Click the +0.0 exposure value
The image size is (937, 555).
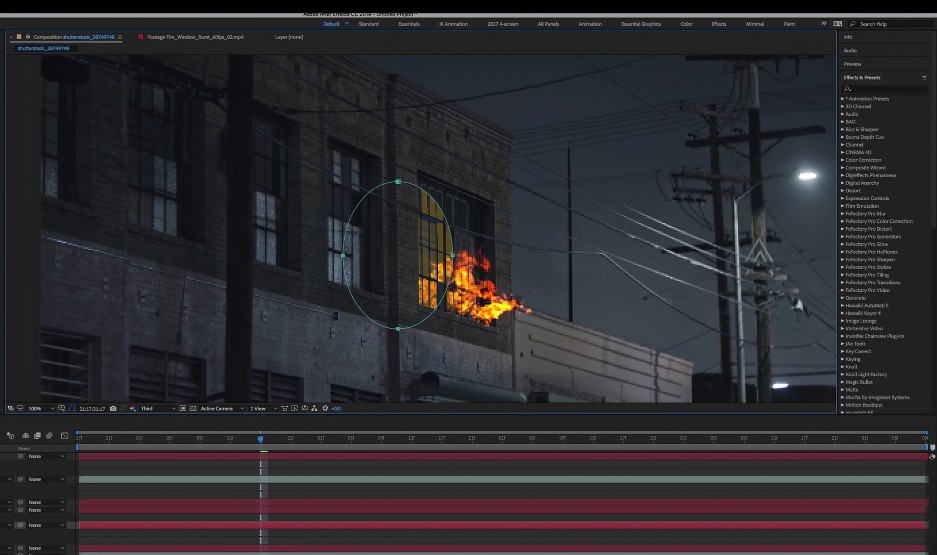point(336,409)
